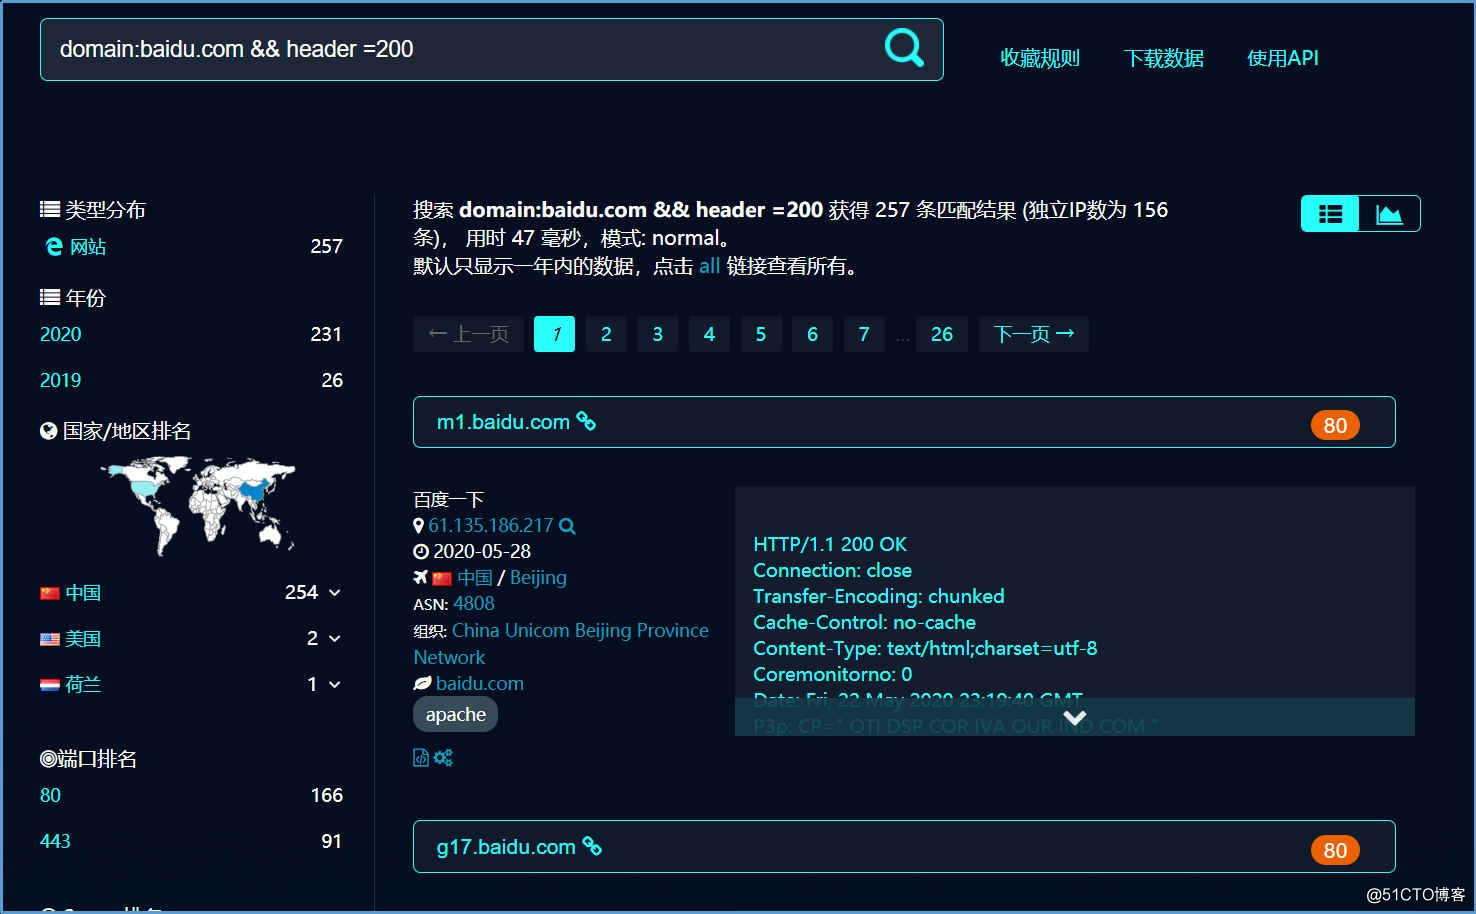The width and height of the screenshot is (1476, 914).
Task: Expand the 美国 region chevron
Action: (x=334, y=639)
